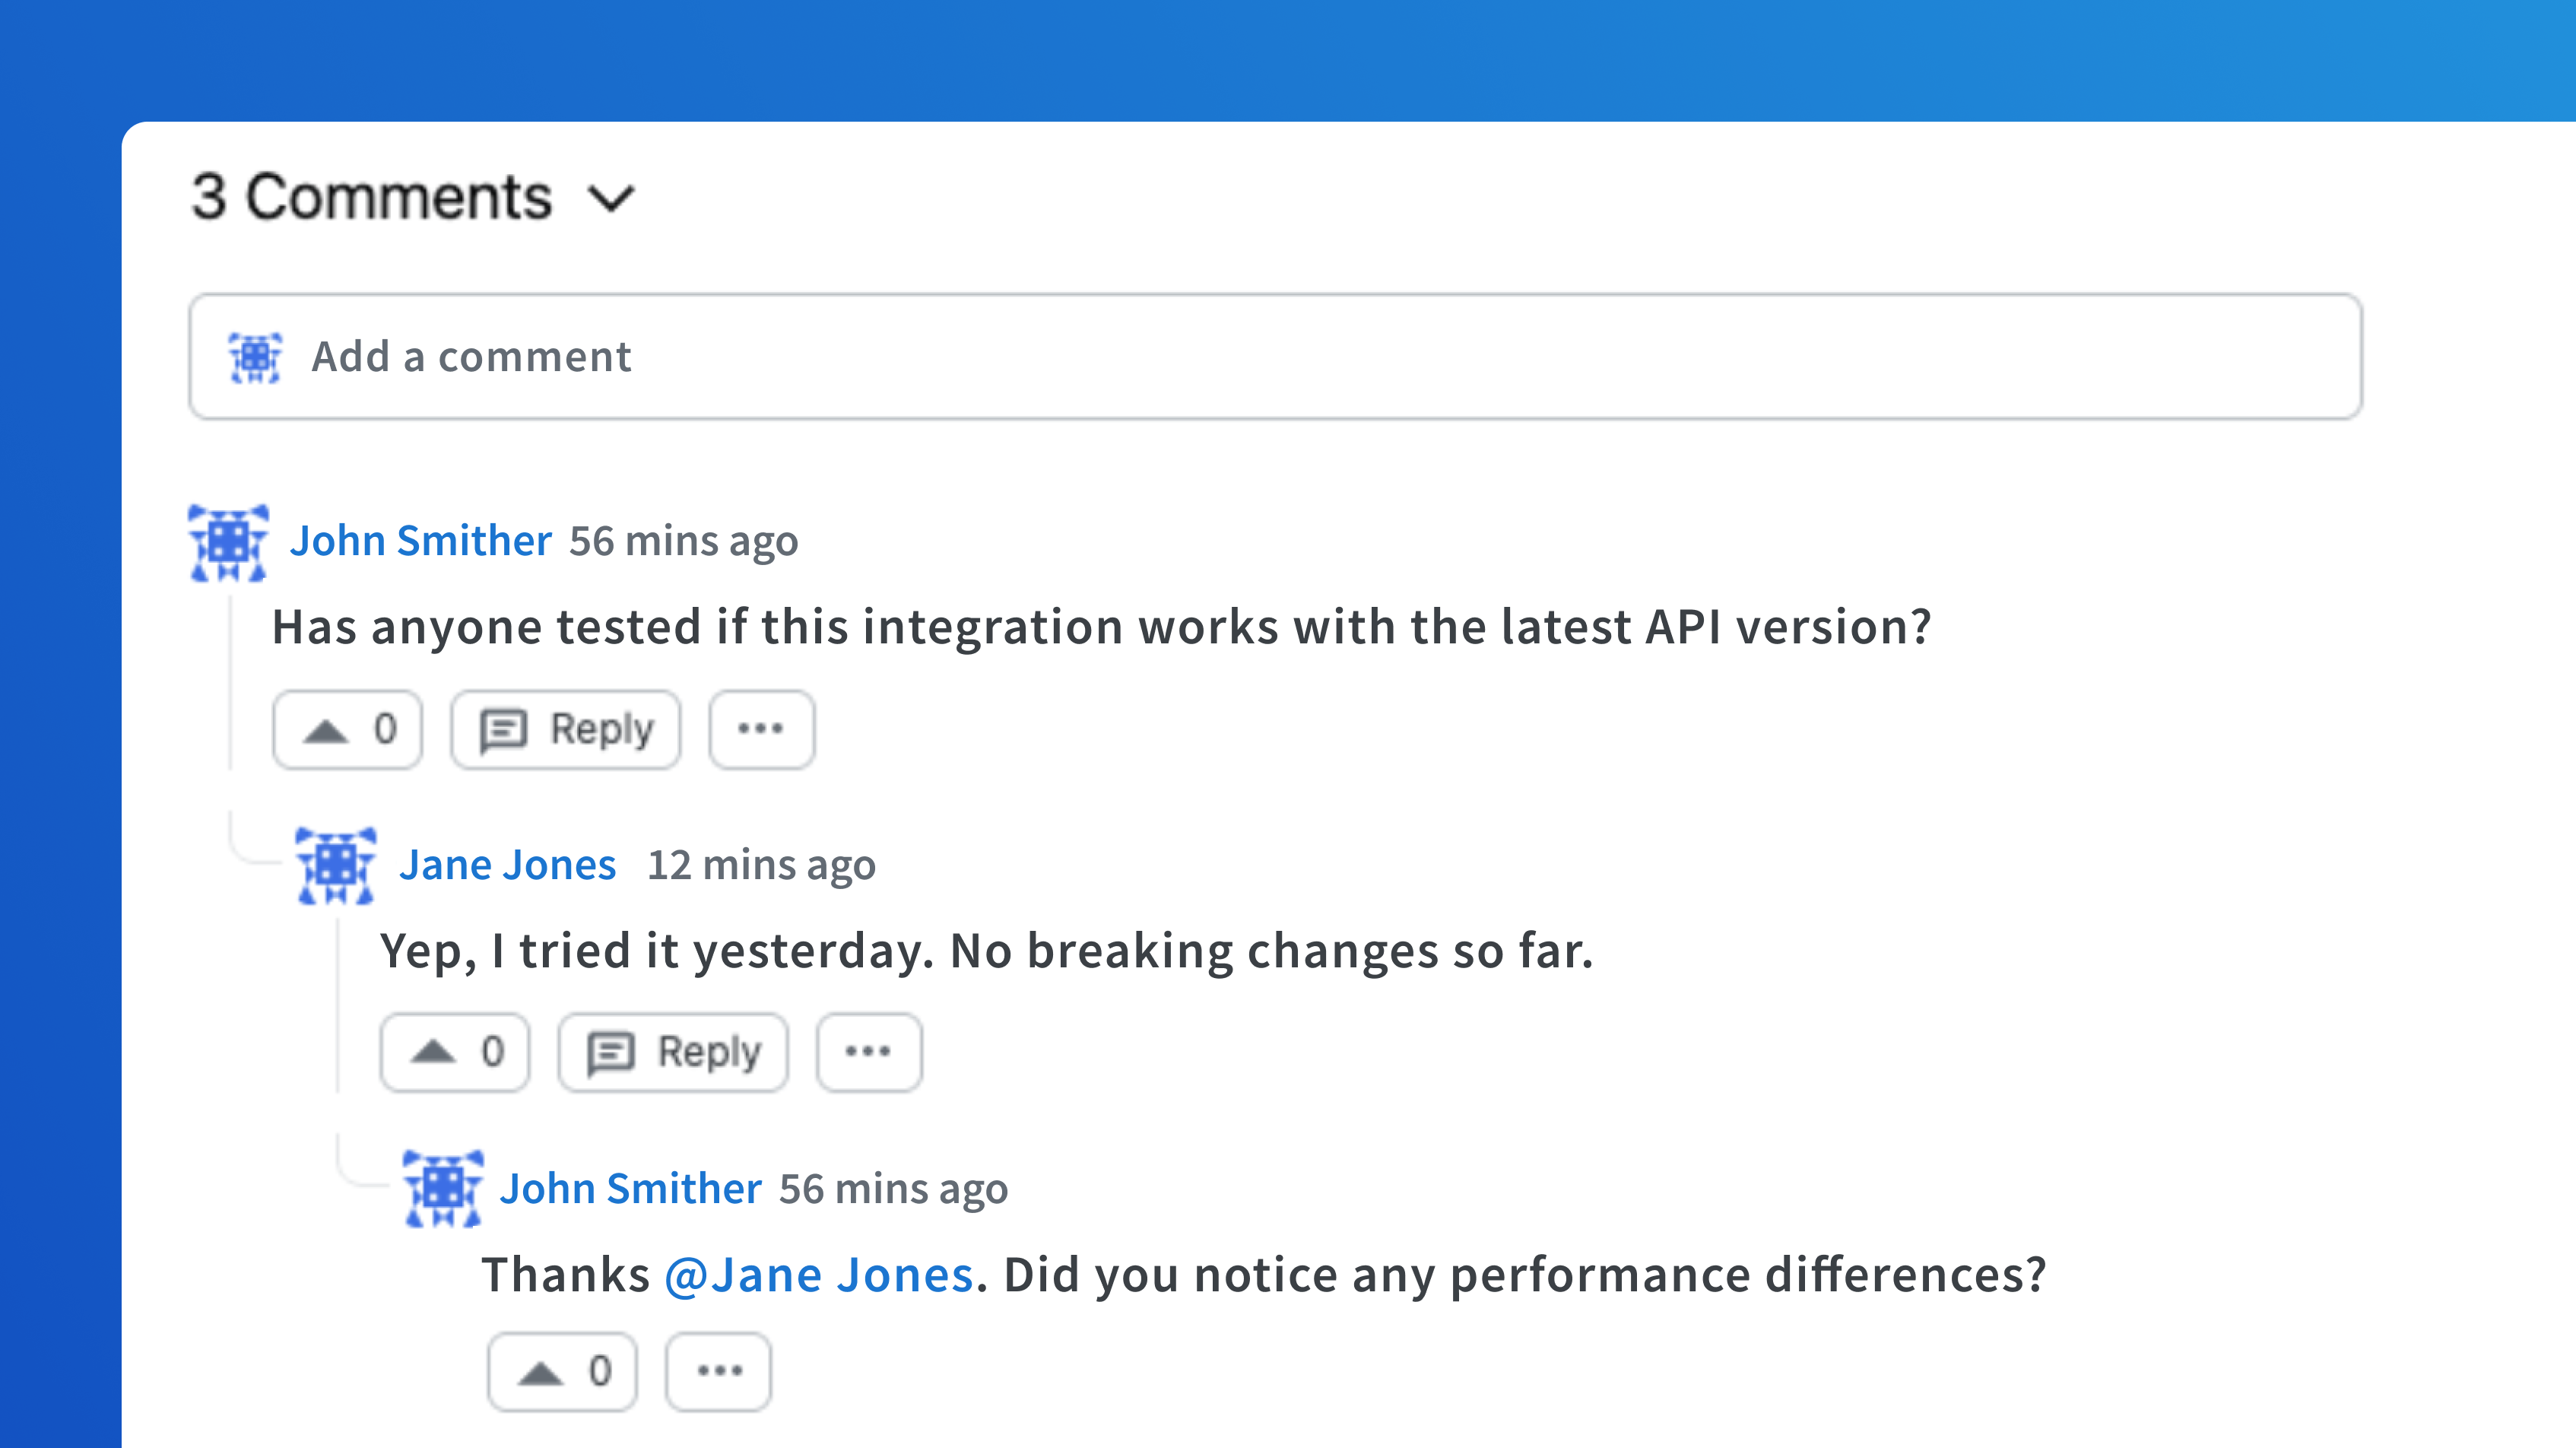Viewport: 2576px width, 1448px height.
Task: Upvote John Smither's API version question
Action: [347, 730]
